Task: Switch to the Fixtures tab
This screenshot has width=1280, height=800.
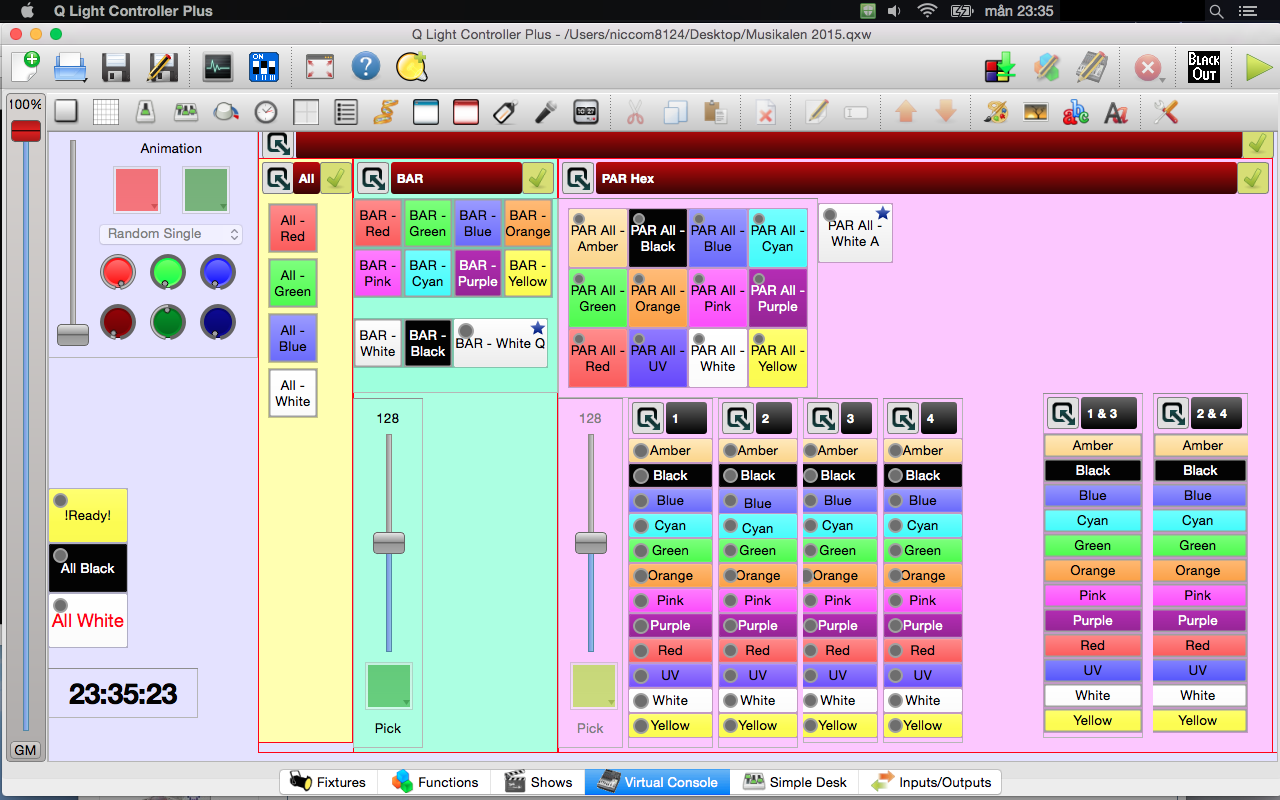Action: [328, 782]
